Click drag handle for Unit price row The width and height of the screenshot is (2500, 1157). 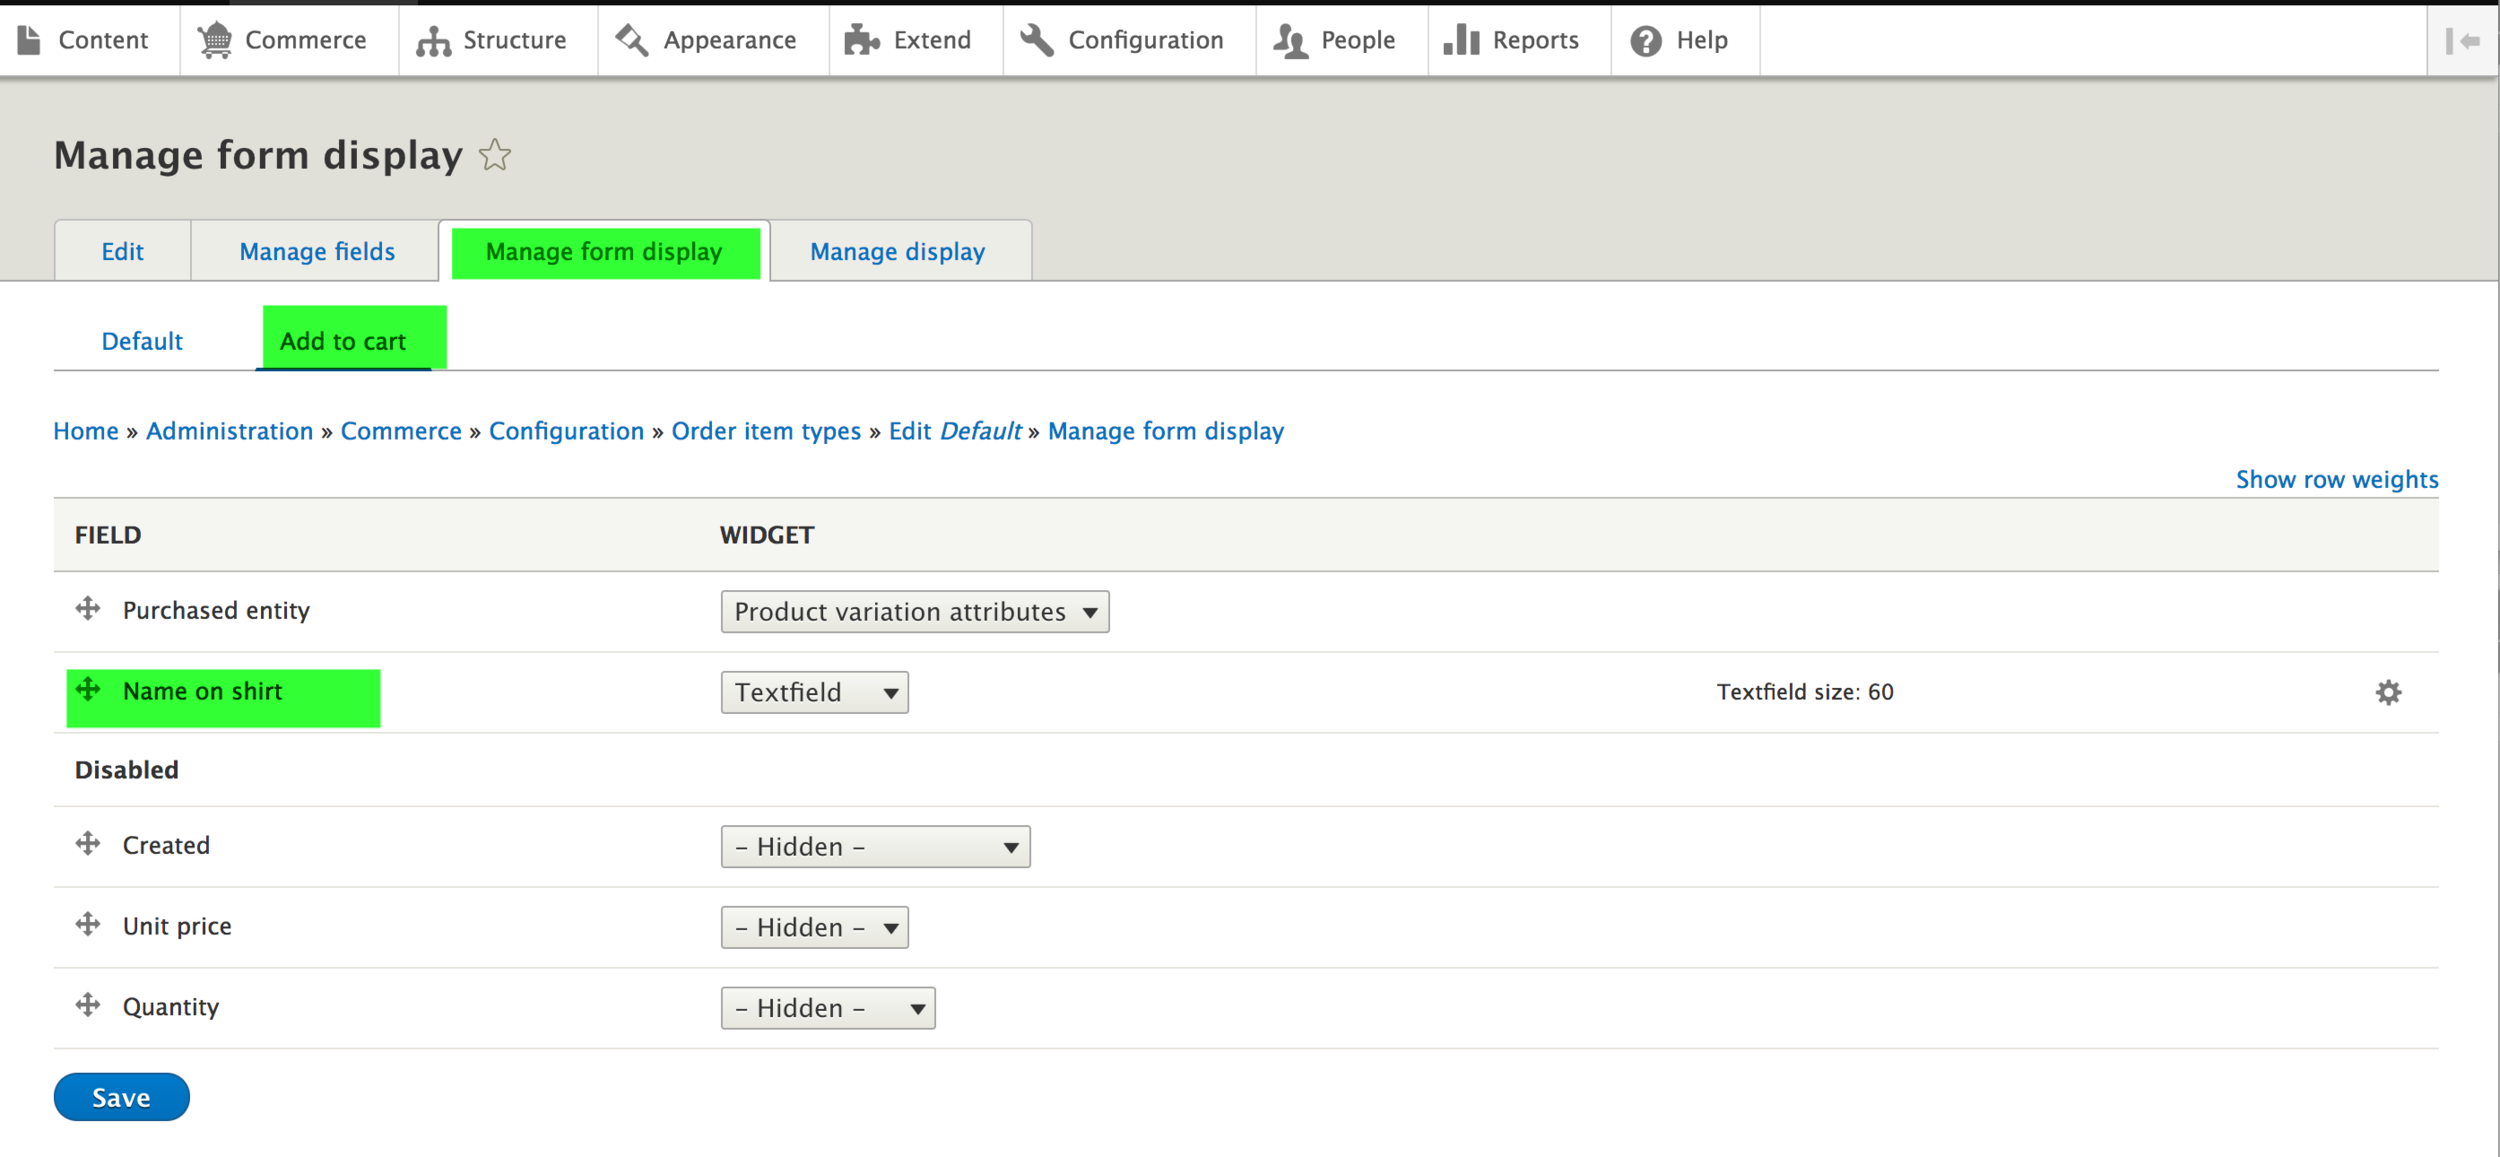[x=88, y=924]
